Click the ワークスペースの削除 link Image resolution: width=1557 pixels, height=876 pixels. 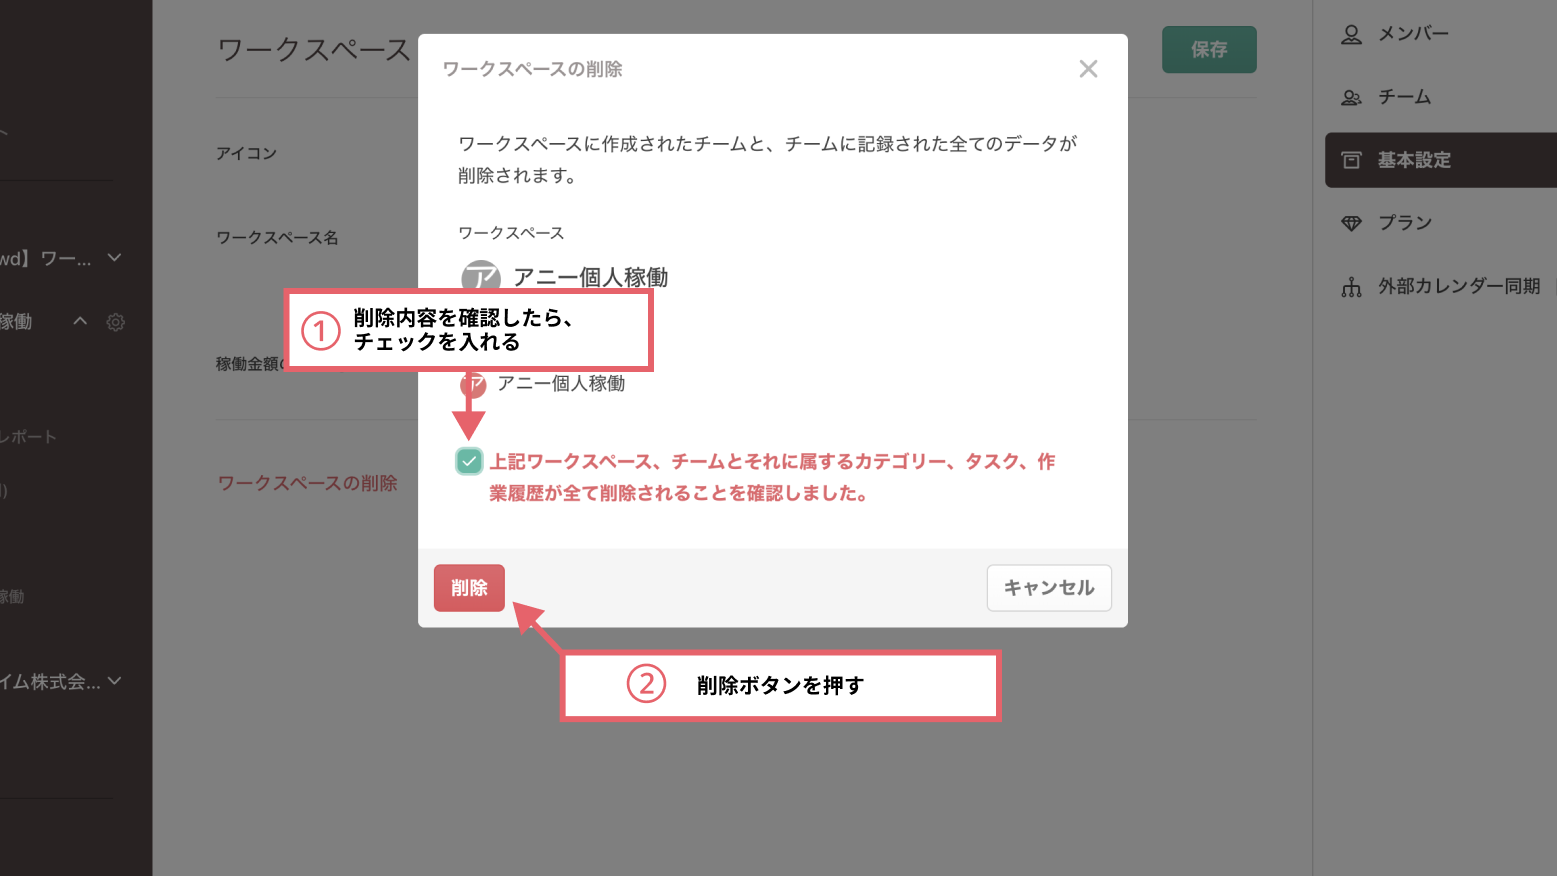[x=307, y=483]
